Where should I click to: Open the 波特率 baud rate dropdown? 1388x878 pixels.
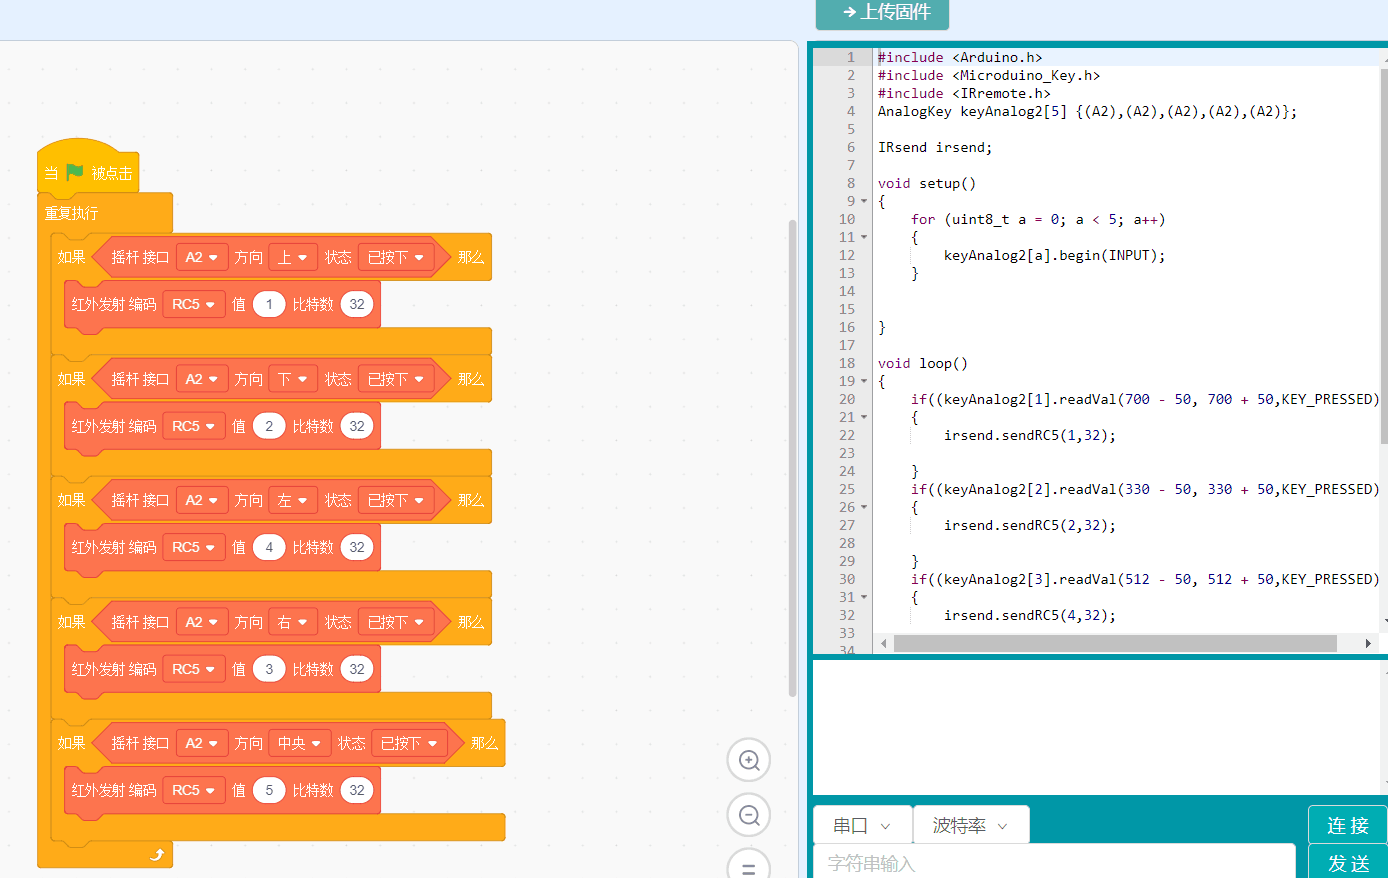[x=970, y=825]
